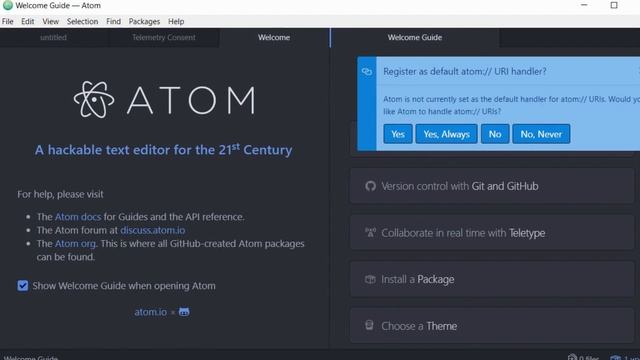Click the 'Register as default atom:// URI handler?' heading

point(464,71)
